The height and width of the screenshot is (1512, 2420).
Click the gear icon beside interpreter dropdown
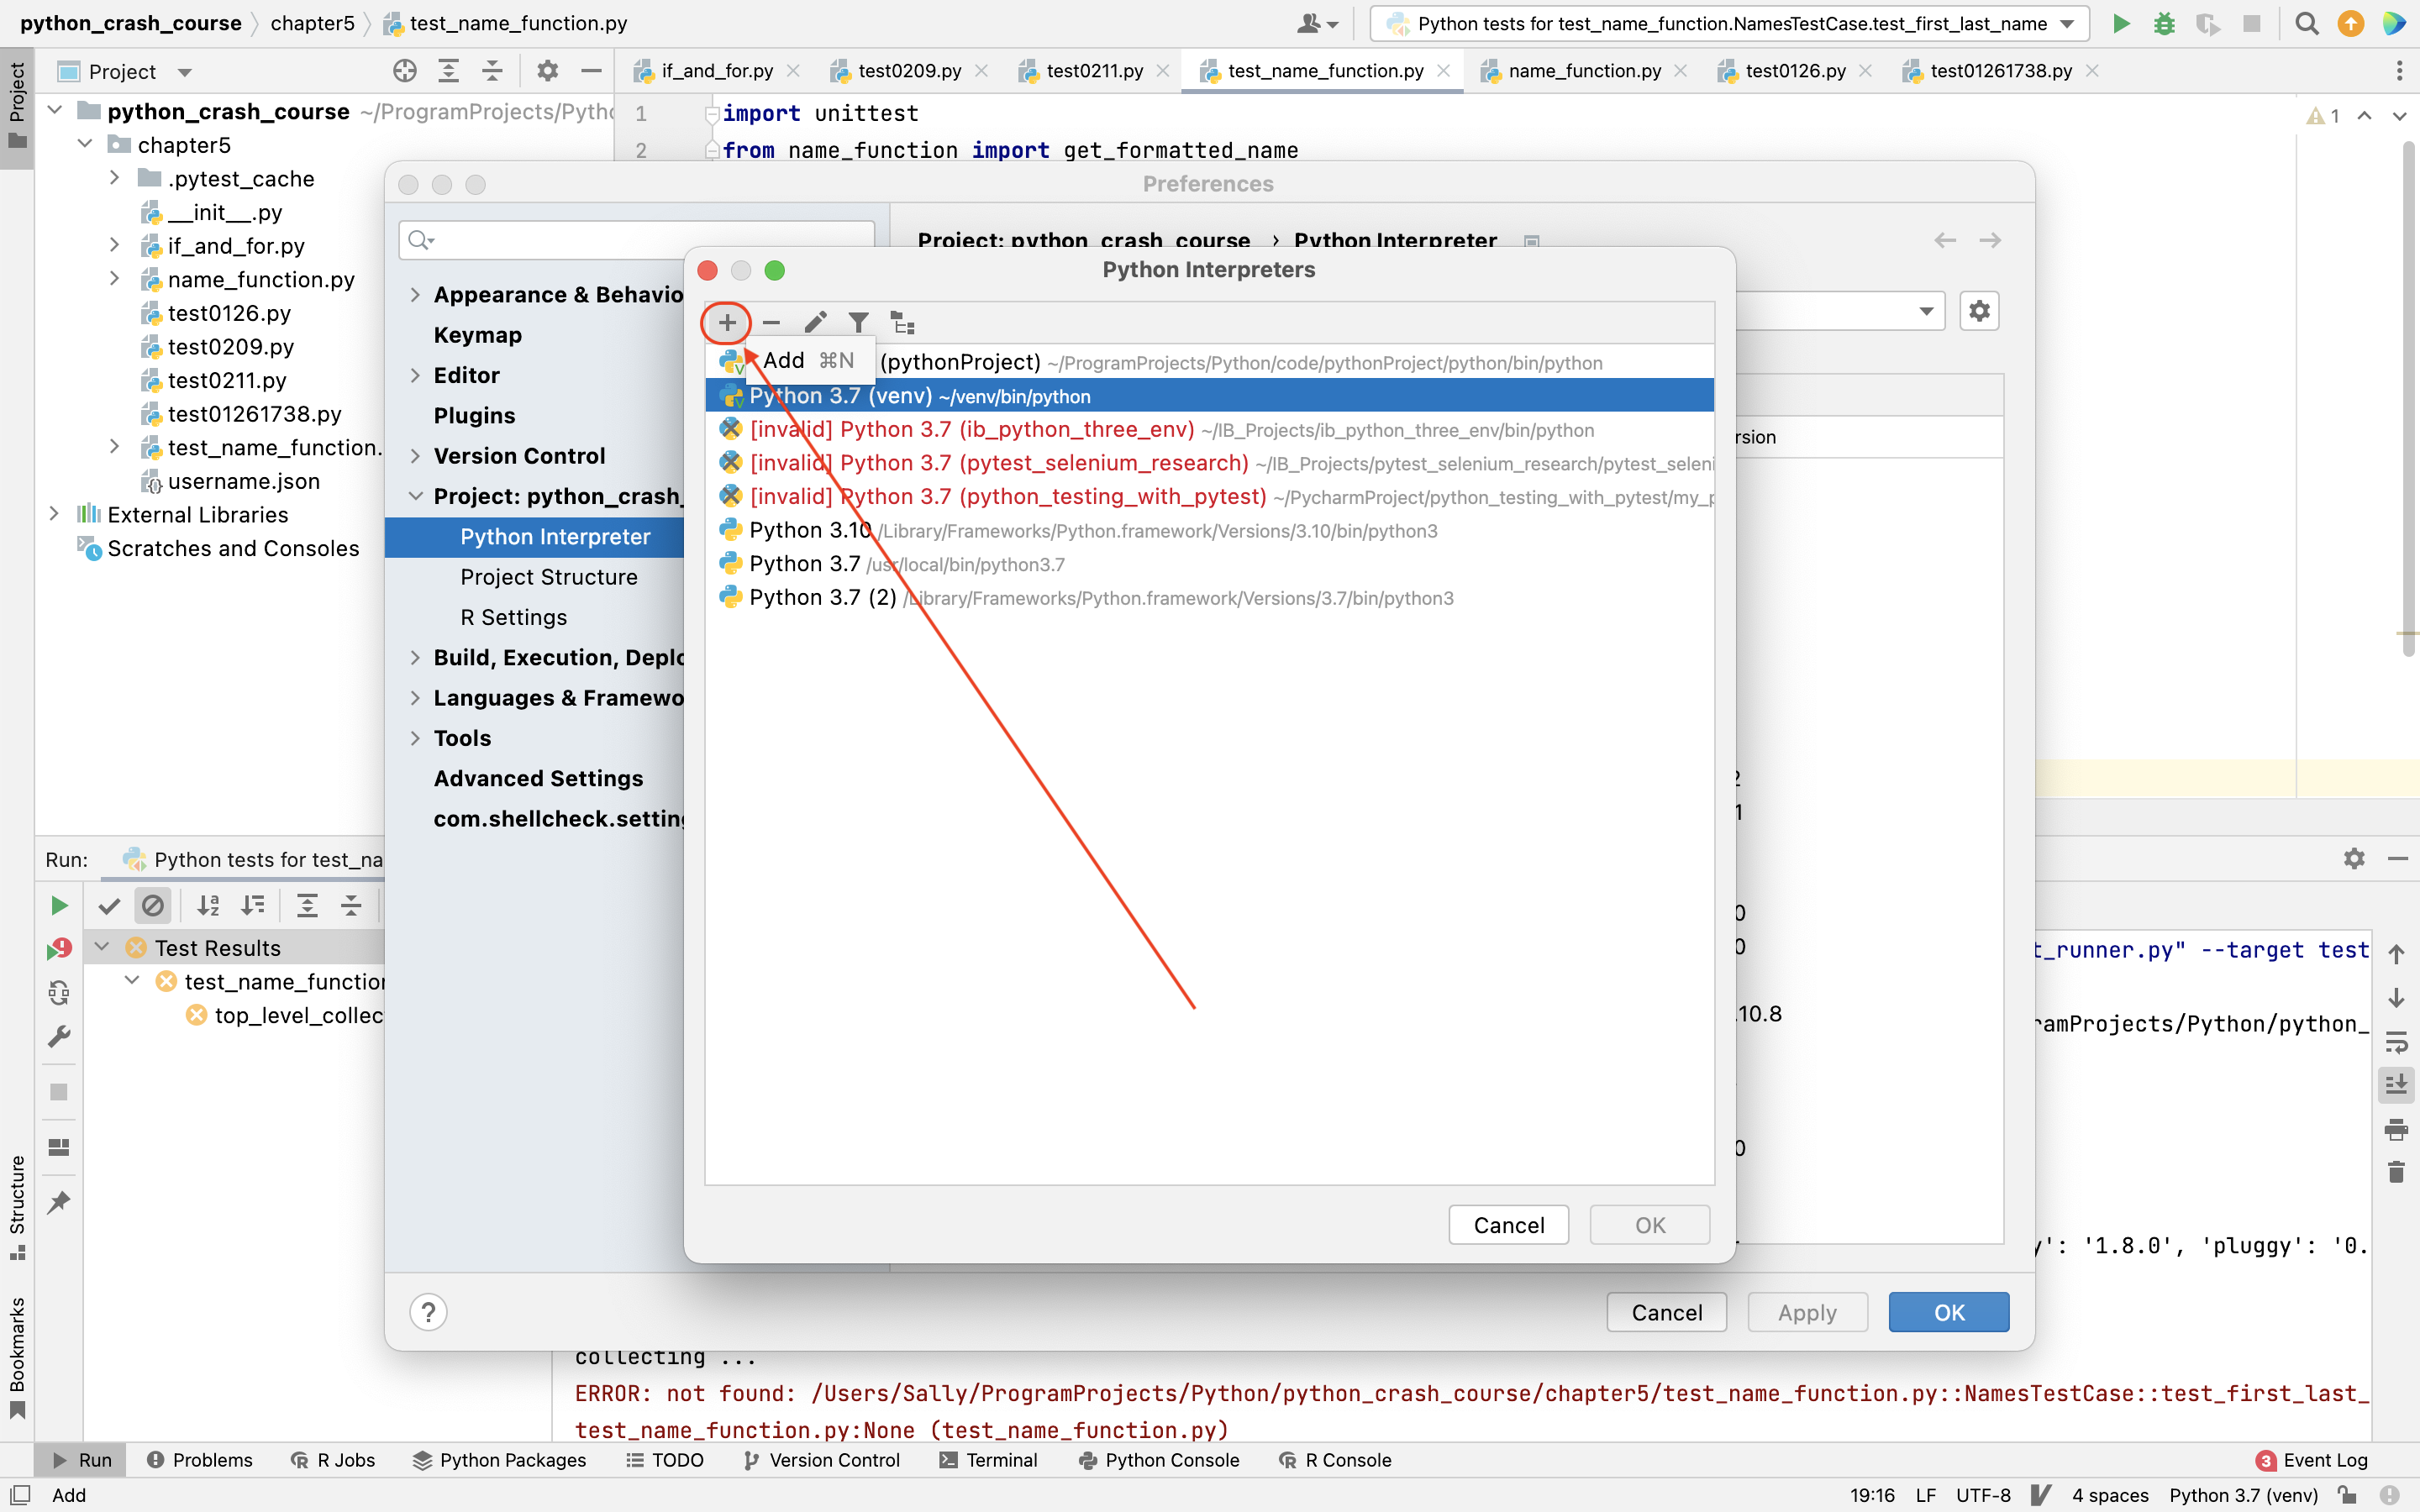(1979, 311)
